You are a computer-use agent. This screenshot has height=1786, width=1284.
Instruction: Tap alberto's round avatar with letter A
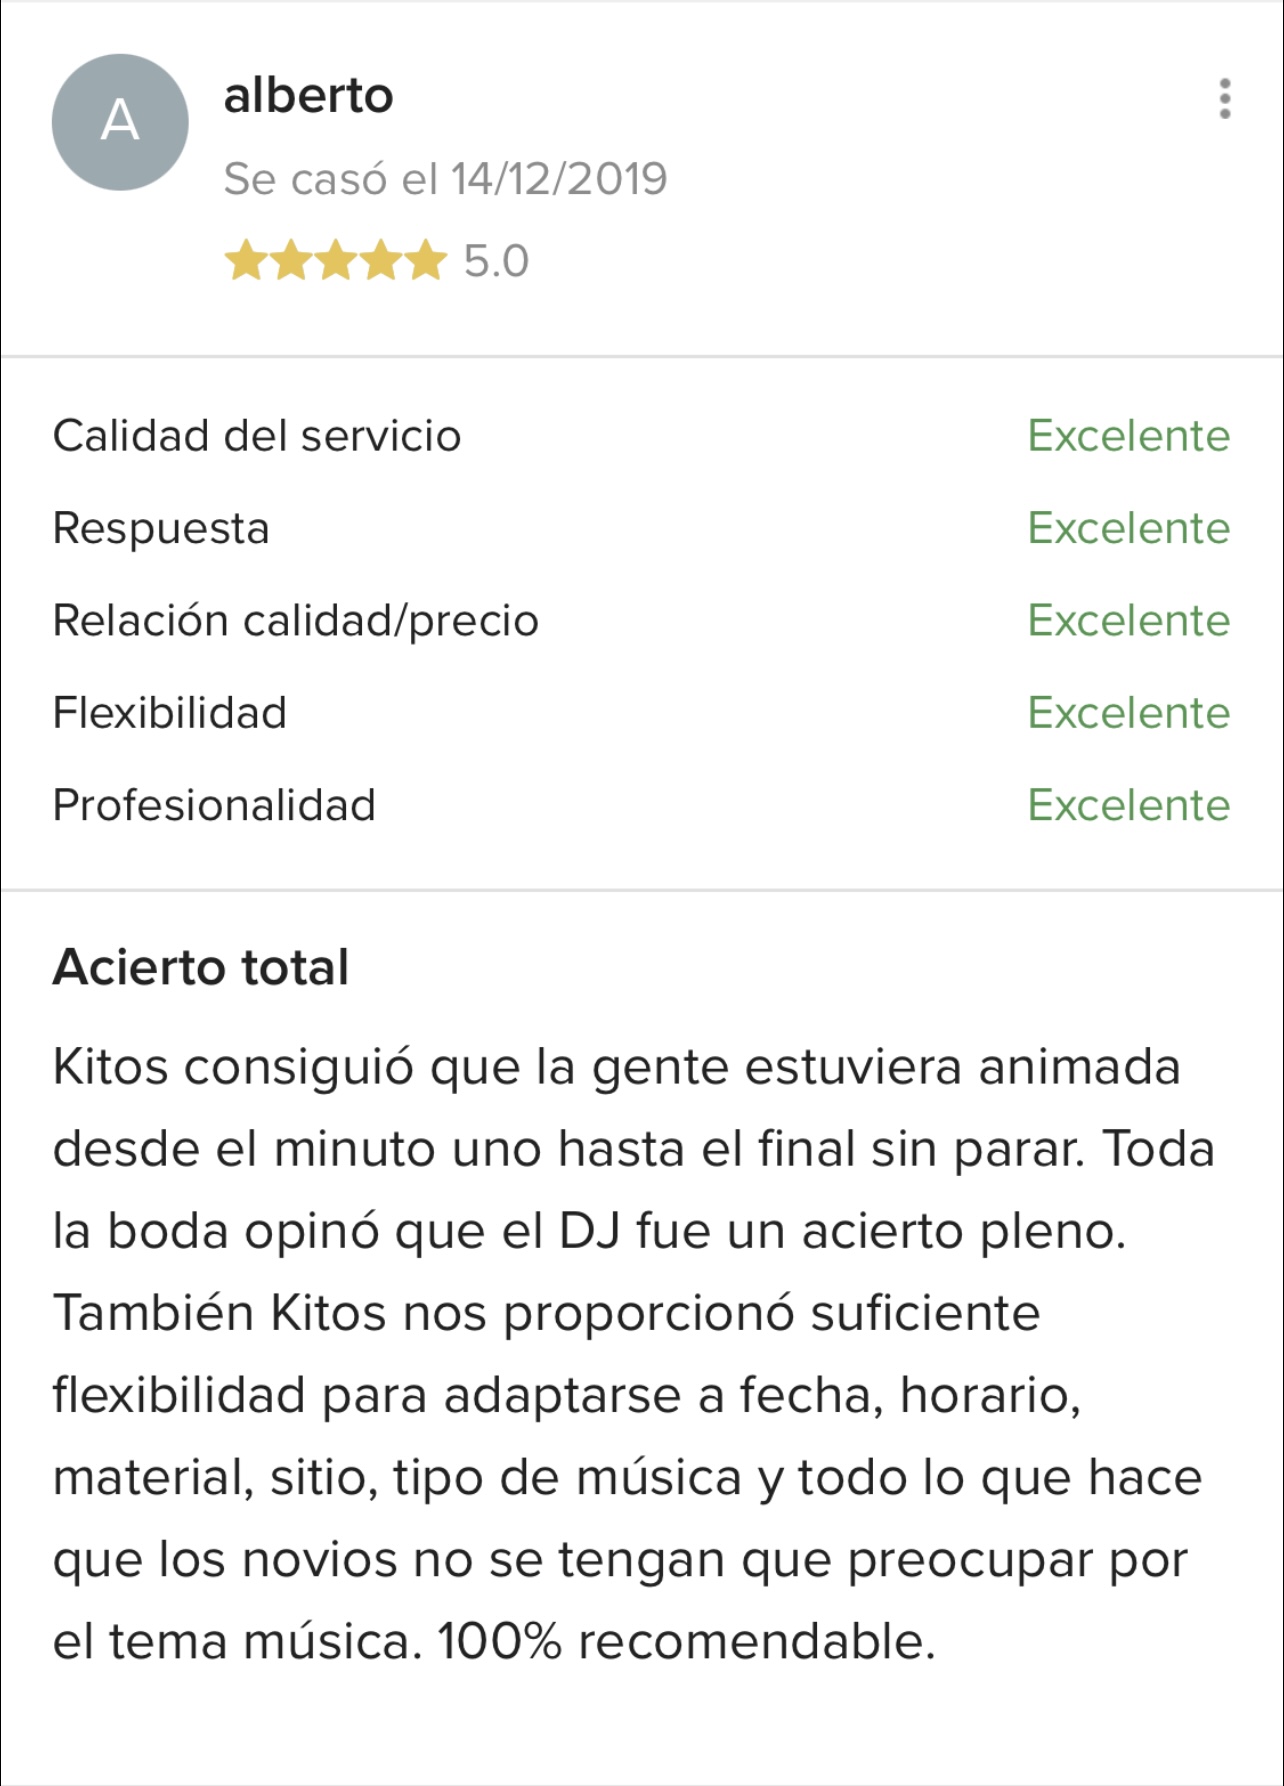pyautogui.click(x=120, y=122)
